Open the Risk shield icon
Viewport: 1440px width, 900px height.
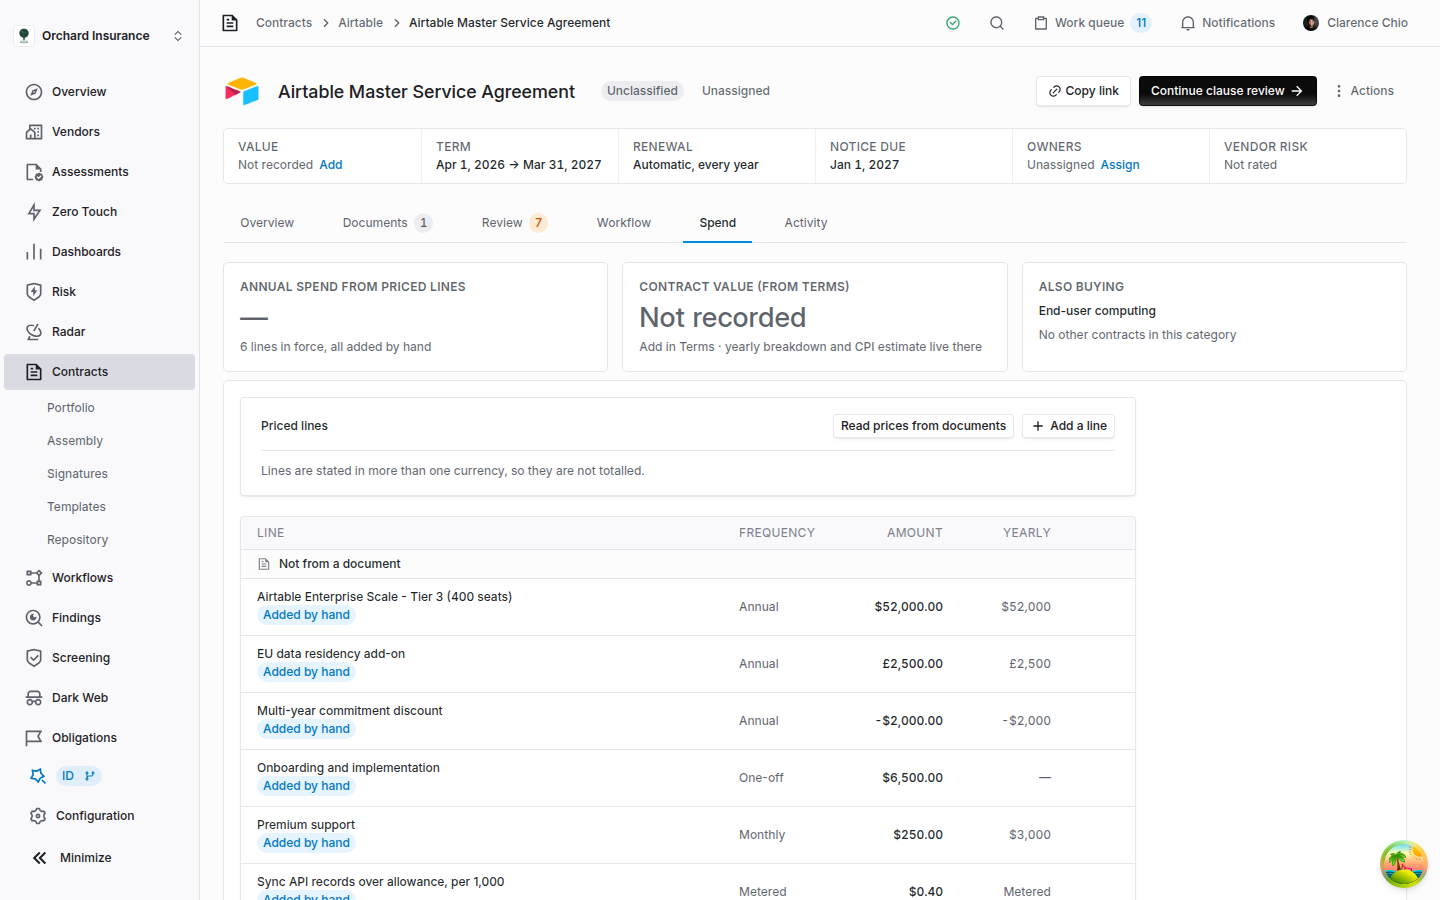point(34,292)
